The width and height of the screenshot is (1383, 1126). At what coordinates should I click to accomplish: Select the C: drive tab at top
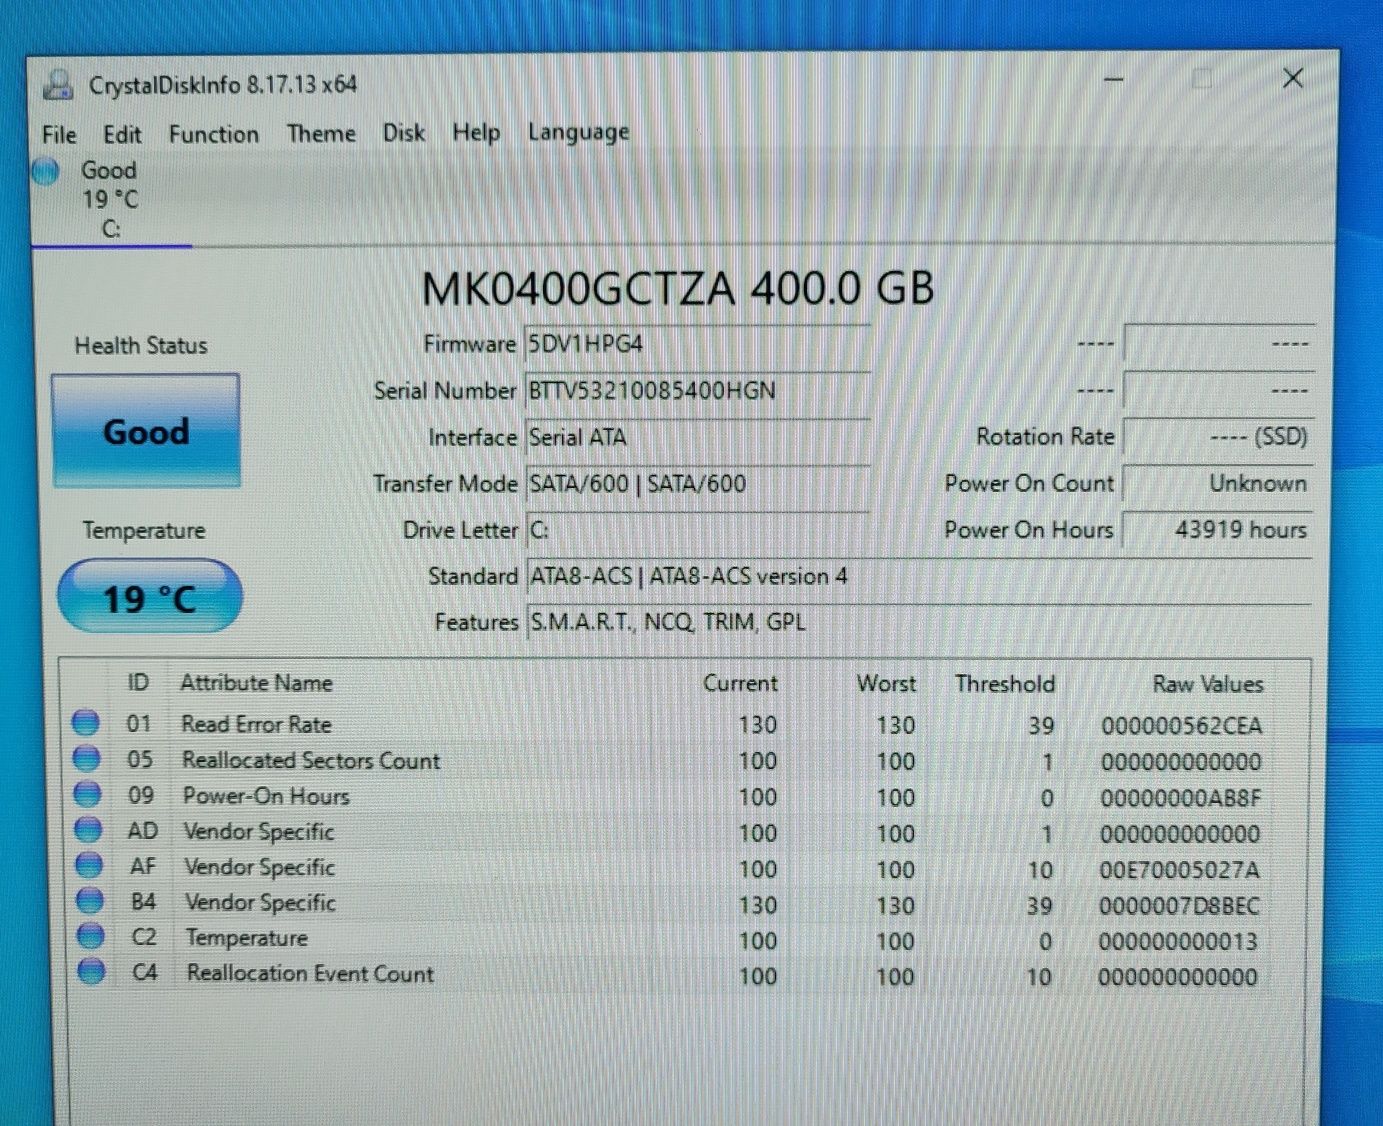point(111,200)
